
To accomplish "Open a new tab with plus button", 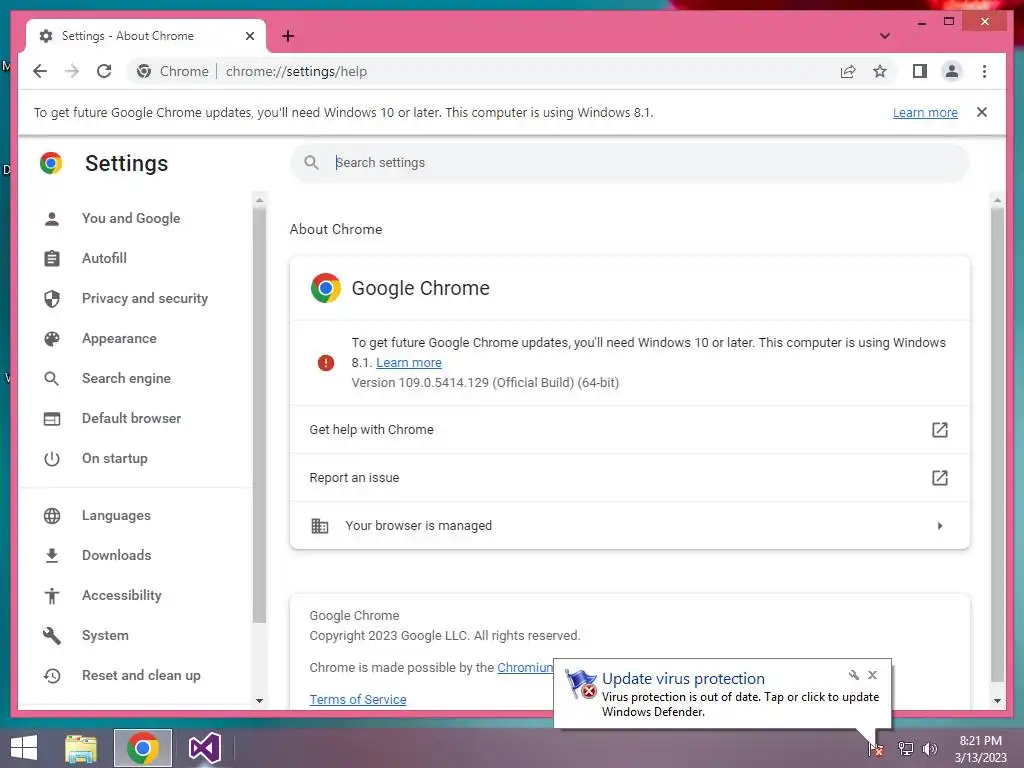I will point(288,36).
